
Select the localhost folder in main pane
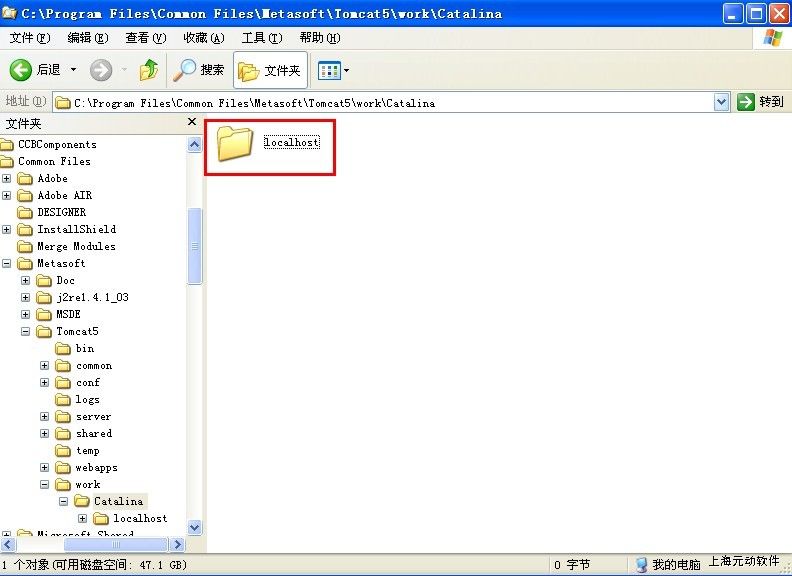(x=236, y=143)
